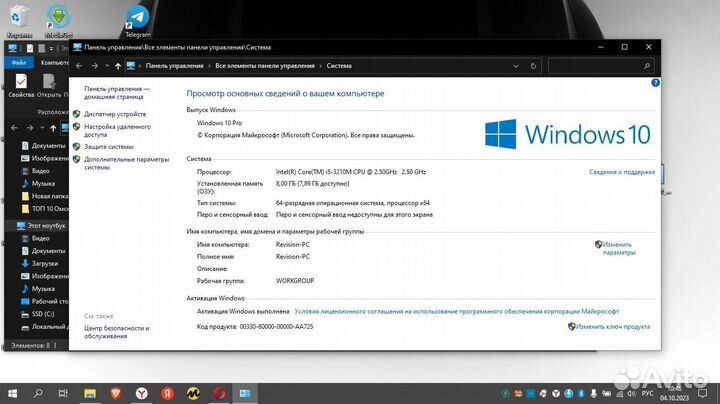Select Новая папка in Explorer tree

45,196
